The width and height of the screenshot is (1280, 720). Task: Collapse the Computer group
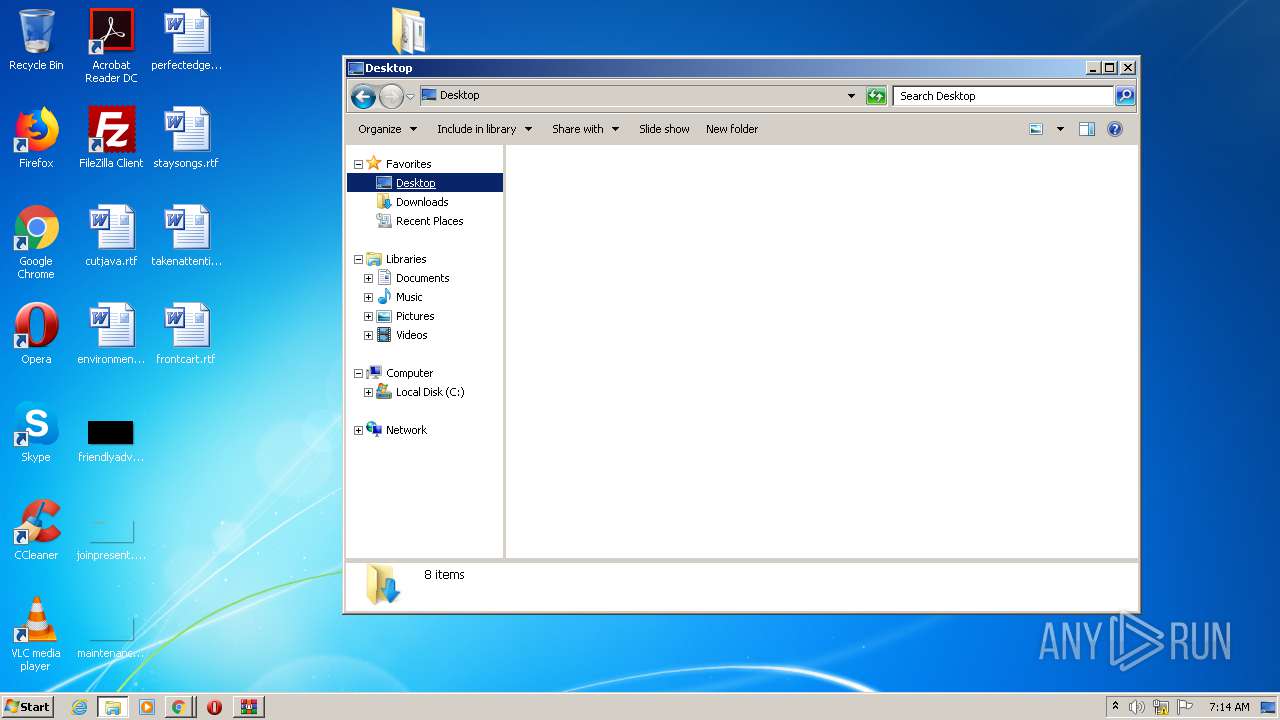point(358,373)
